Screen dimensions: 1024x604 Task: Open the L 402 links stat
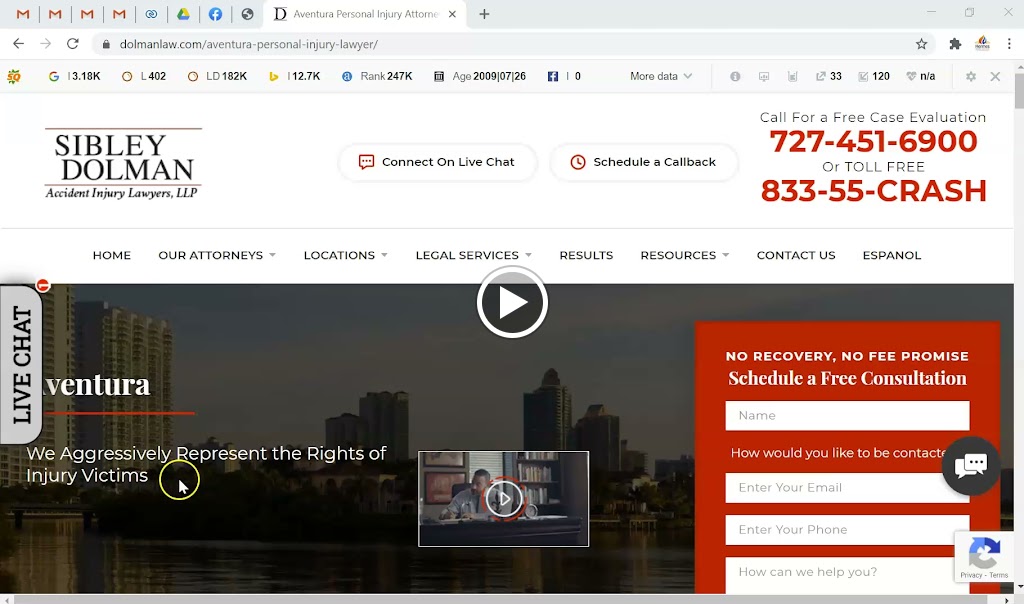[144, 76]
